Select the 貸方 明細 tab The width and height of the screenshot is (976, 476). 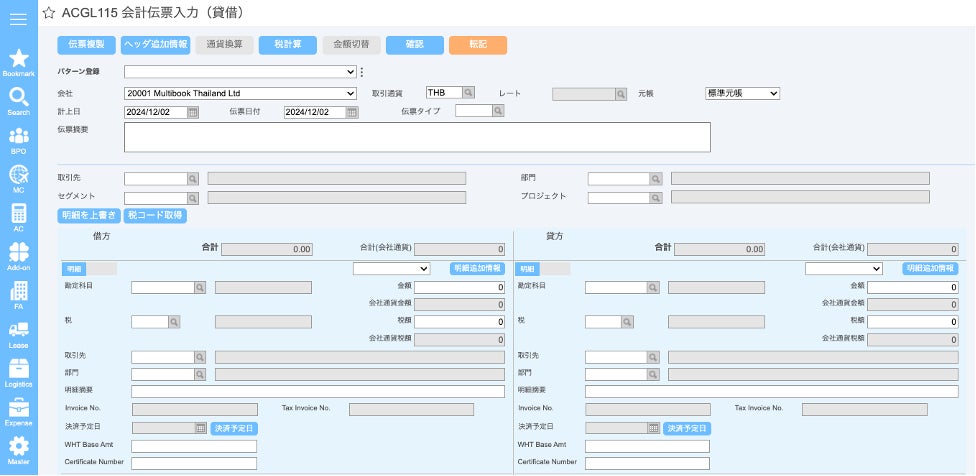coord(528,269)
